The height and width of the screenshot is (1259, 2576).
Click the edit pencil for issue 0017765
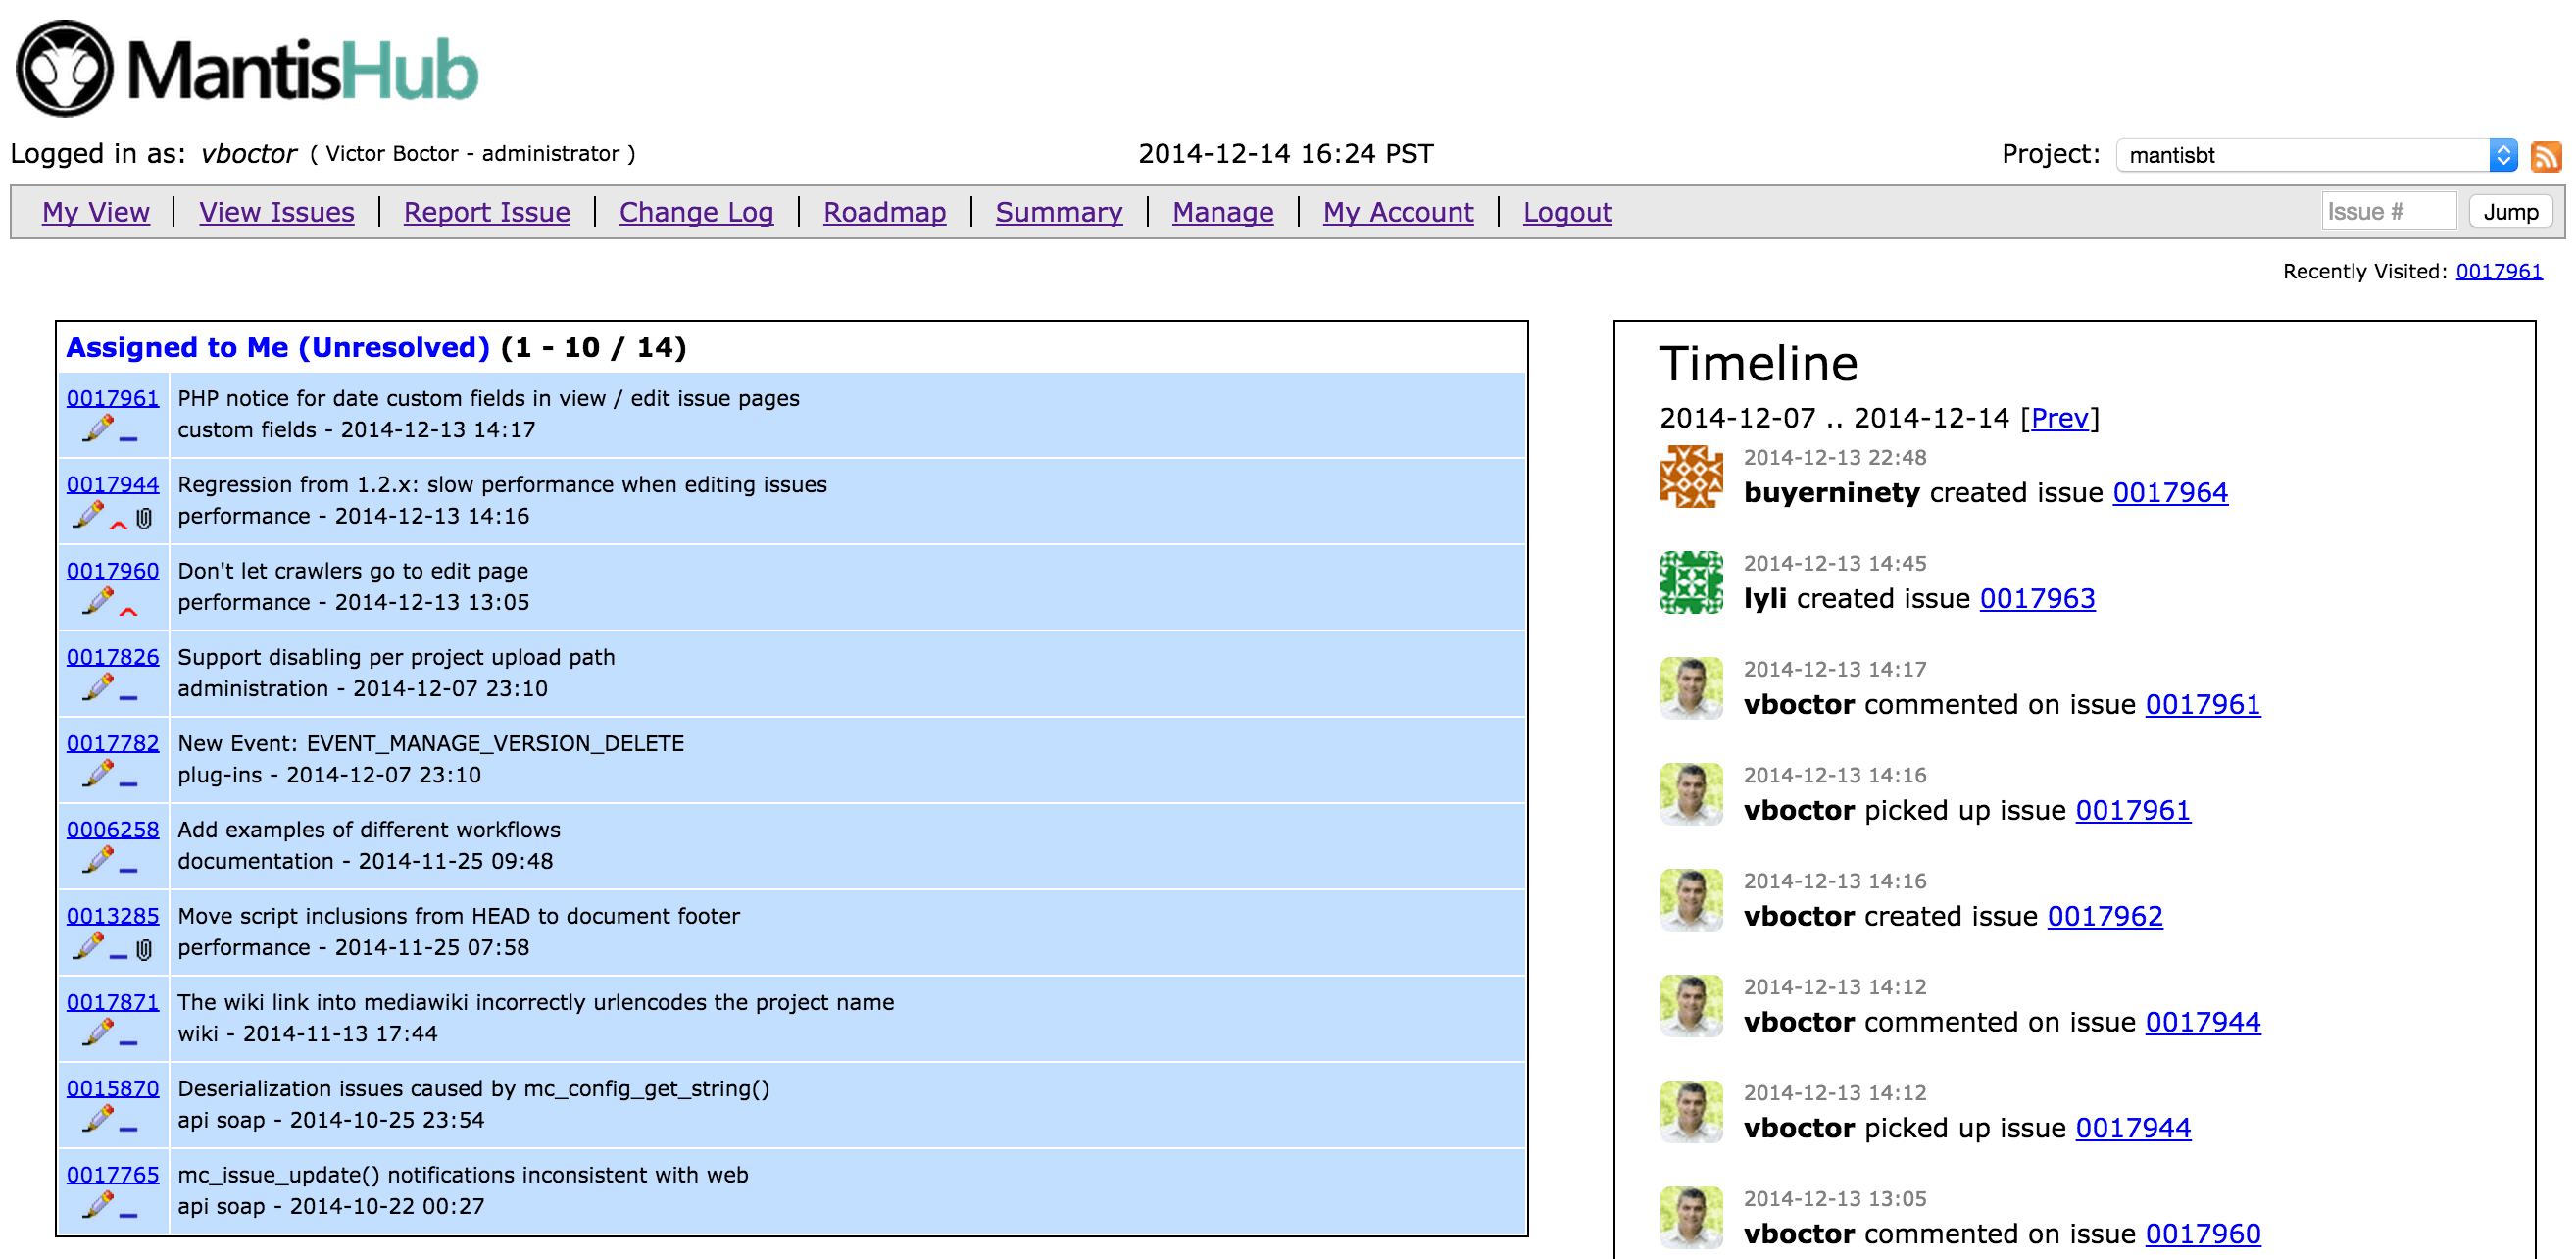pos(97,1206)
